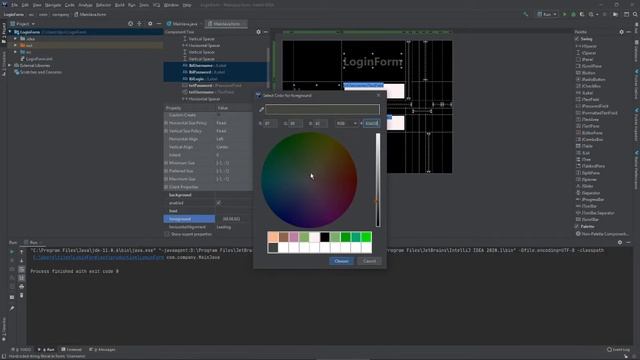Open Project panel settings gear
This screenshot has height=360, width=640.
click(x=150, y=24)
